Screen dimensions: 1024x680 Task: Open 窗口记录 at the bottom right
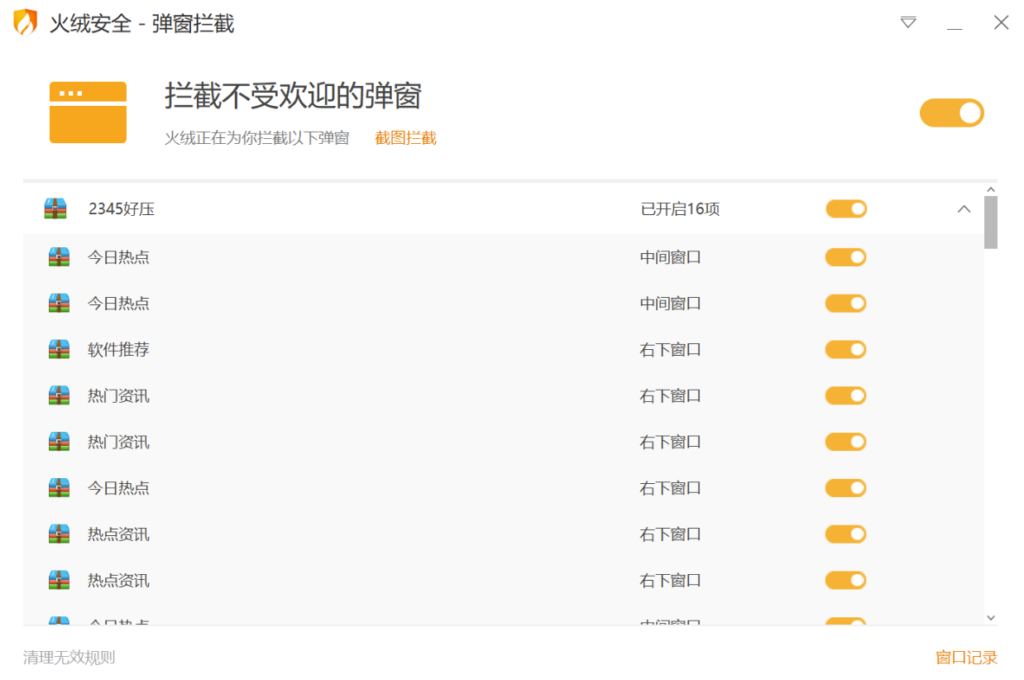[x=966, y=657]
